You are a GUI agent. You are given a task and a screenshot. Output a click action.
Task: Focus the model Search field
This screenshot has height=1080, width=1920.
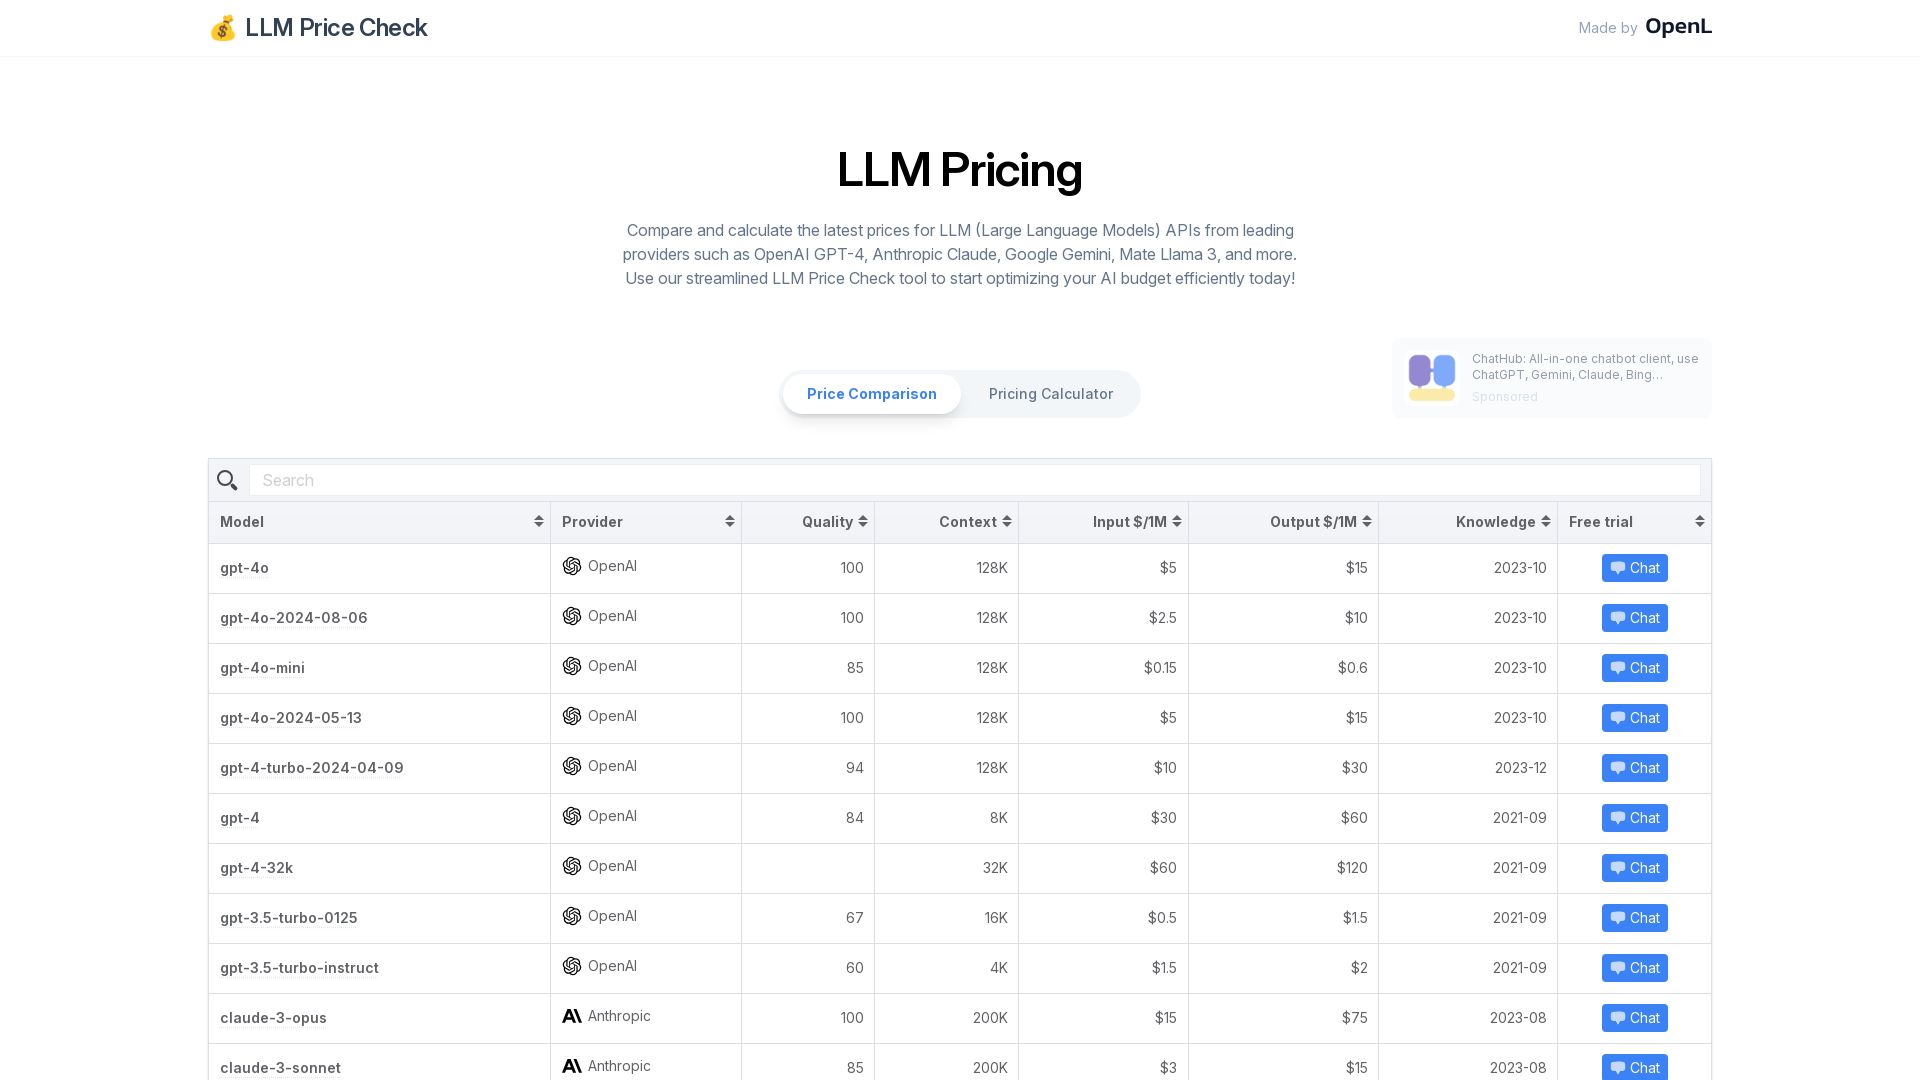click(975, 480)
